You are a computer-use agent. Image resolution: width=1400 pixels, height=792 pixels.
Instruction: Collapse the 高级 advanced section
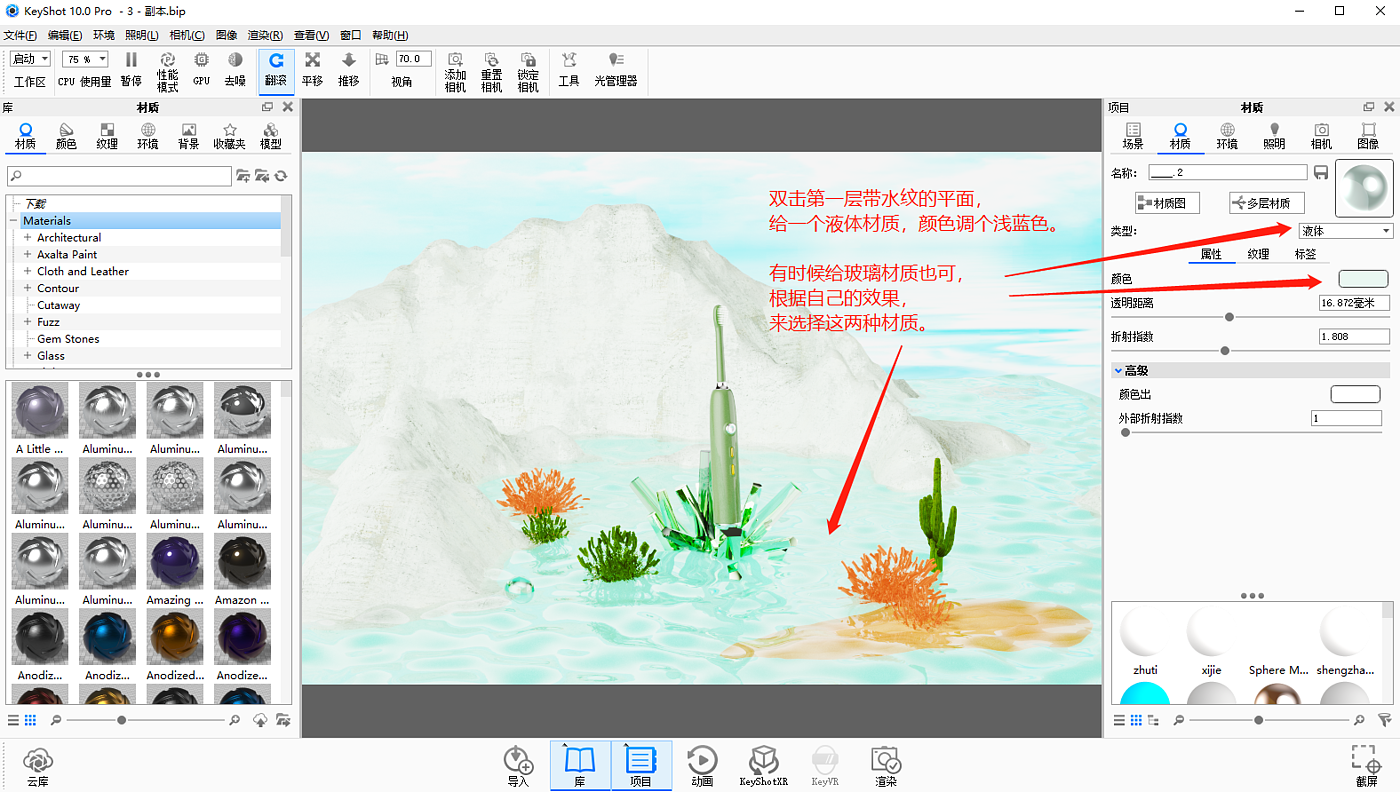(1118, 371)
